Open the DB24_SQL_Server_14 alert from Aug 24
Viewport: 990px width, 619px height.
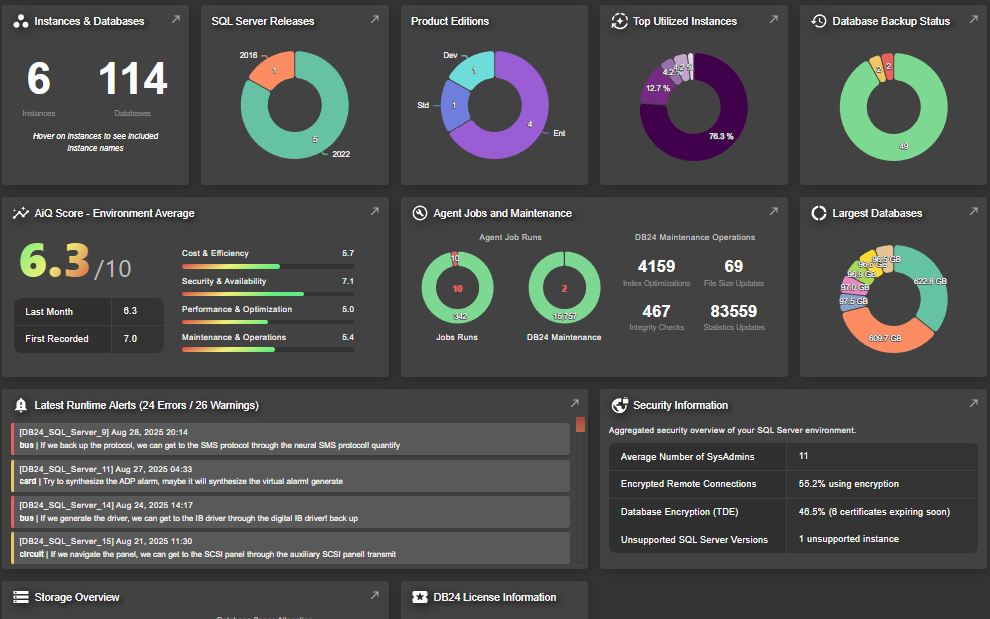coord(290,512)
